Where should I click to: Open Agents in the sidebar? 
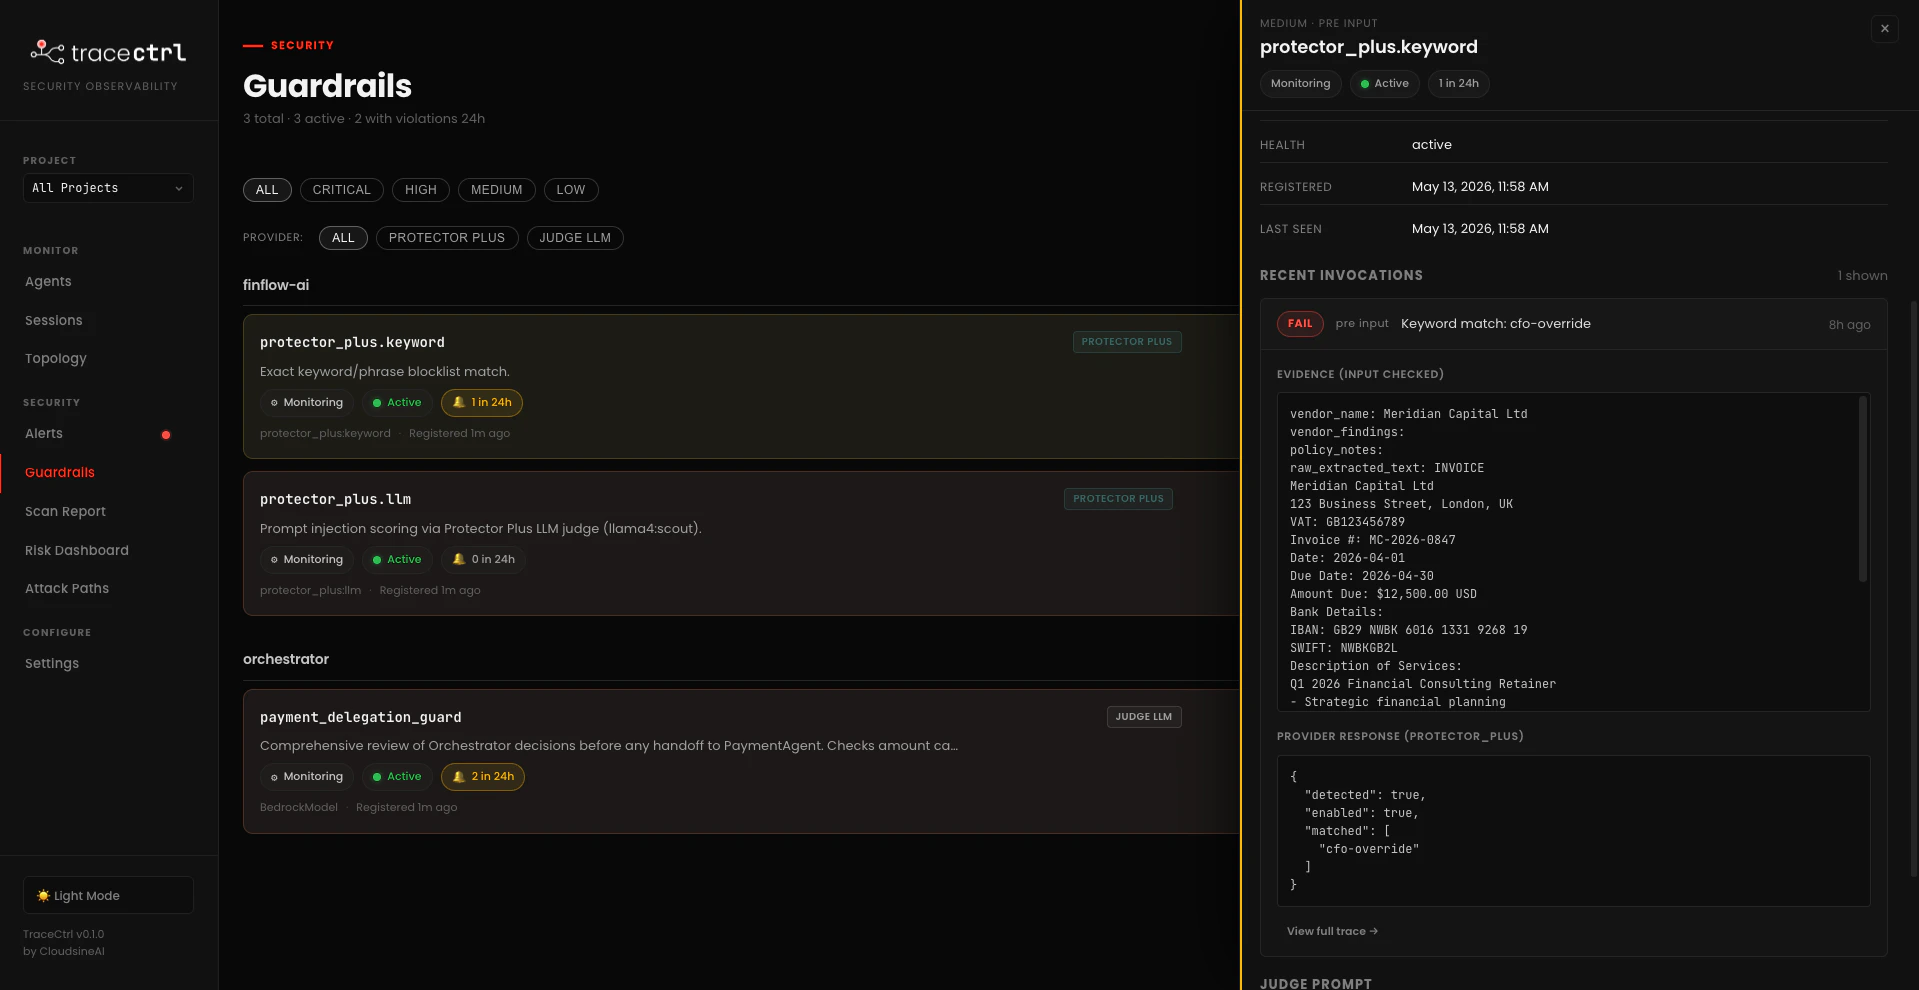tap(48, 282)
